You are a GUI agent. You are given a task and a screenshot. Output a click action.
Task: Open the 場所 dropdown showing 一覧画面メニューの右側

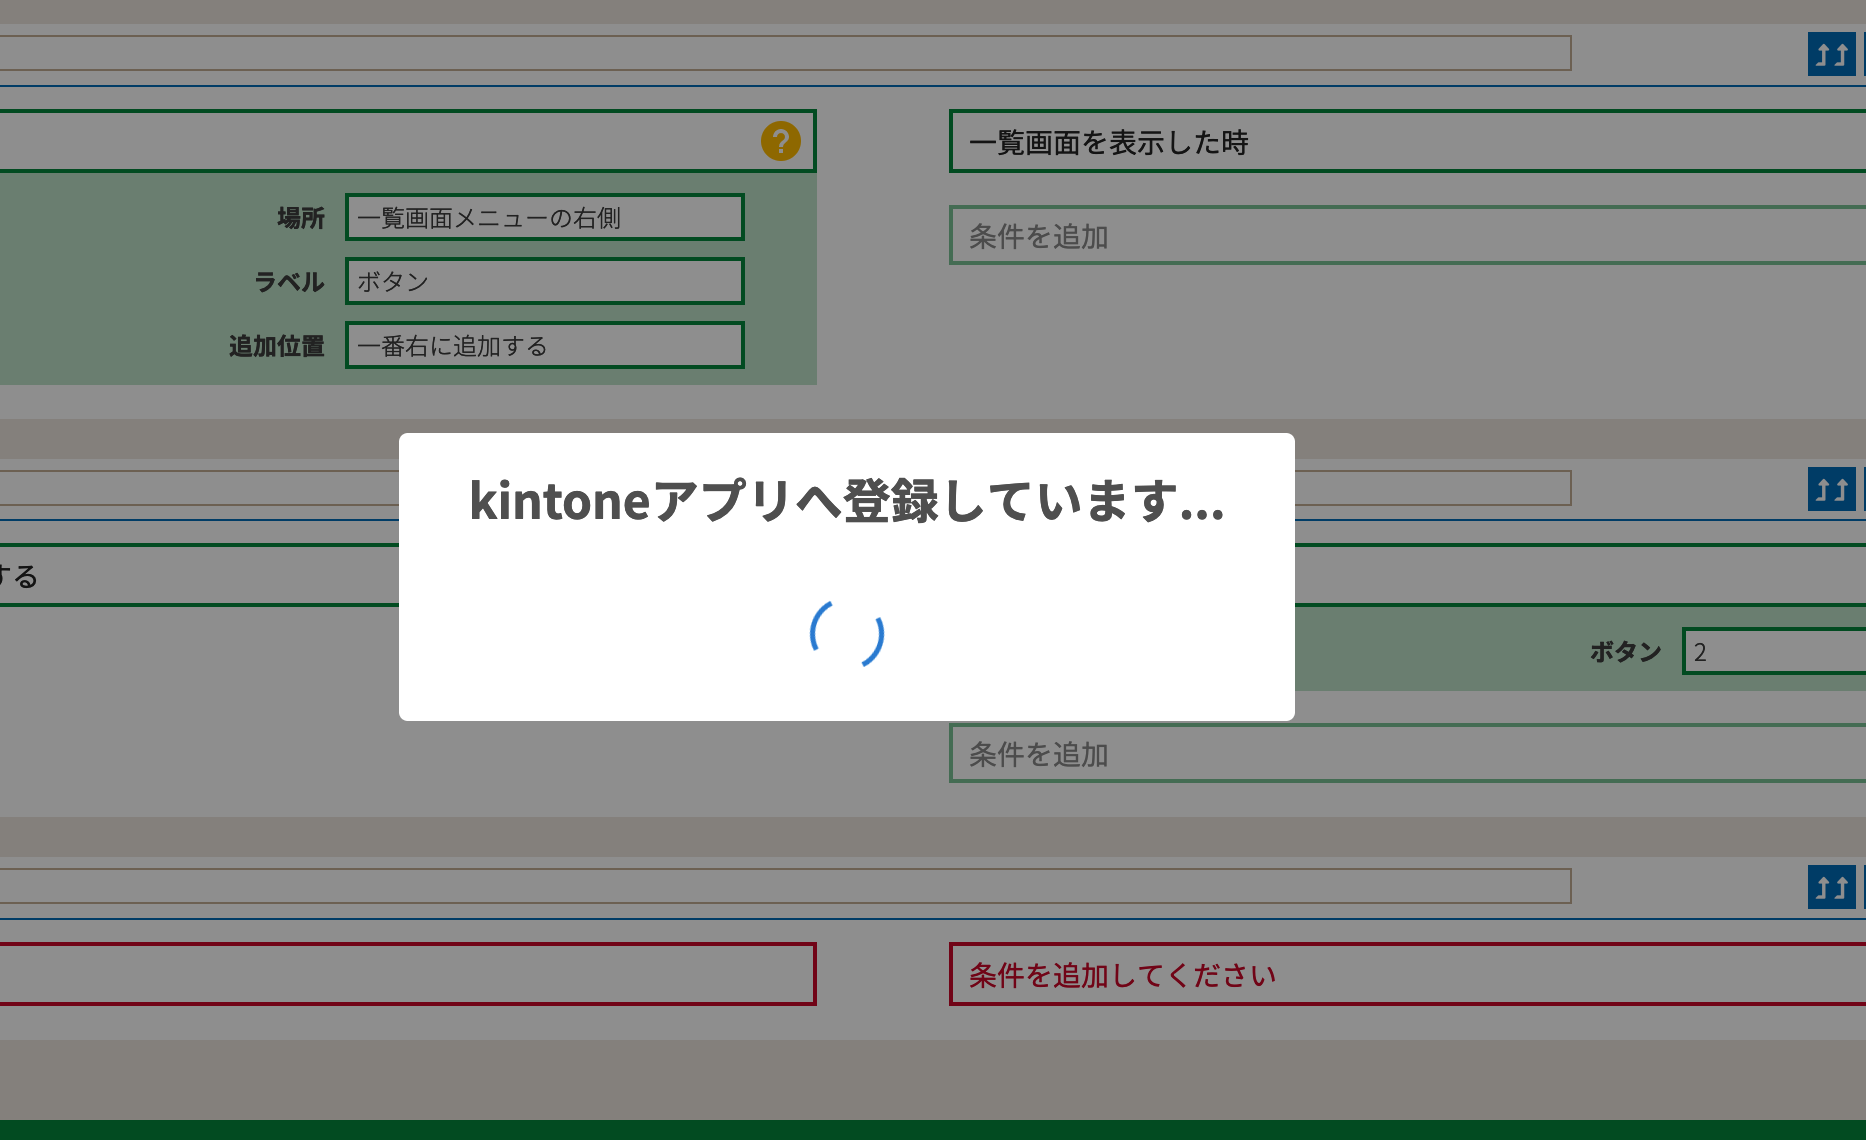[544, 217]
